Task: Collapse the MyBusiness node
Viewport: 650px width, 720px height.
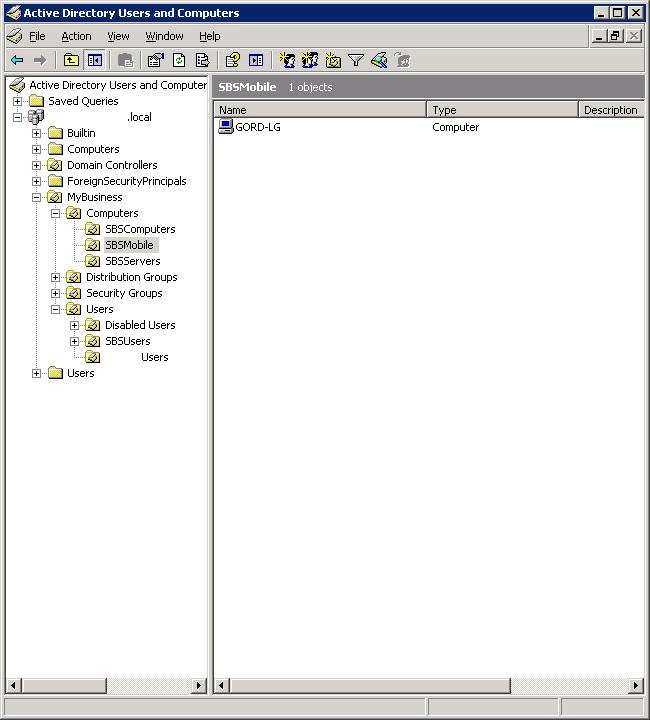Action: tap(36, 197)
